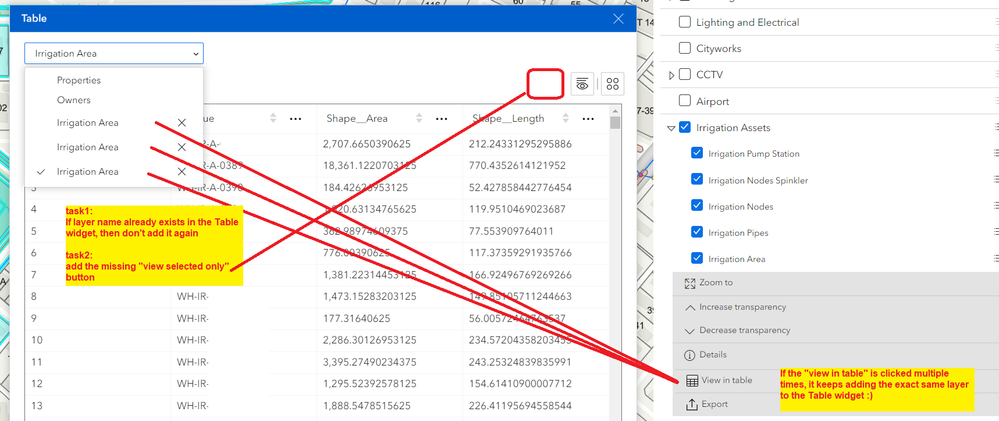Click the View in table grid icon
Viewport: 999px width, 421px height.
point(692,381)
